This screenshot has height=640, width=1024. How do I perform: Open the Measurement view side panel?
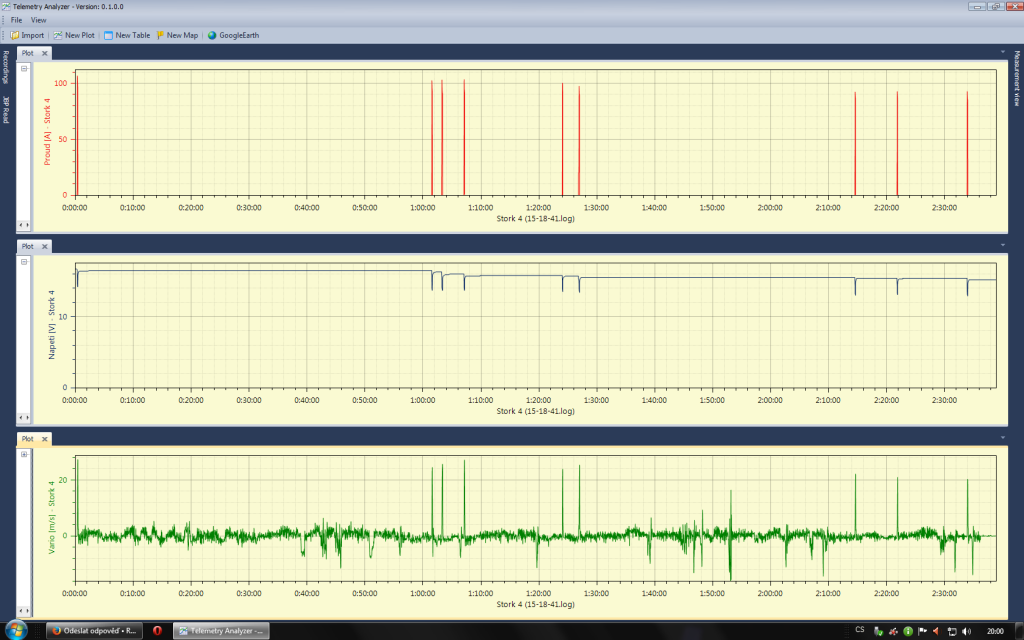pos(1017,80)
